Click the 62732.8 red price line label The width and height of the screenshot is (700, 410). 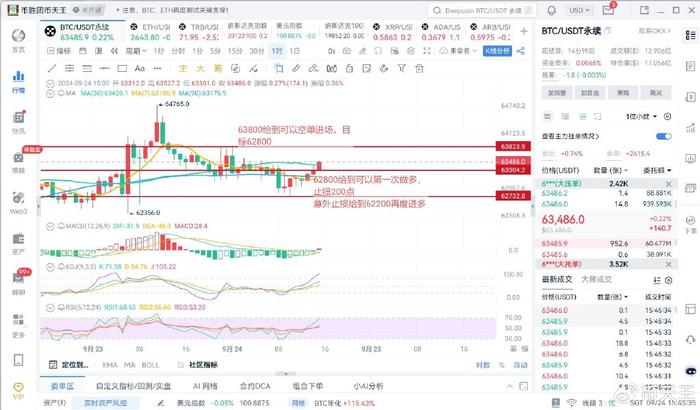click(513, 196)
